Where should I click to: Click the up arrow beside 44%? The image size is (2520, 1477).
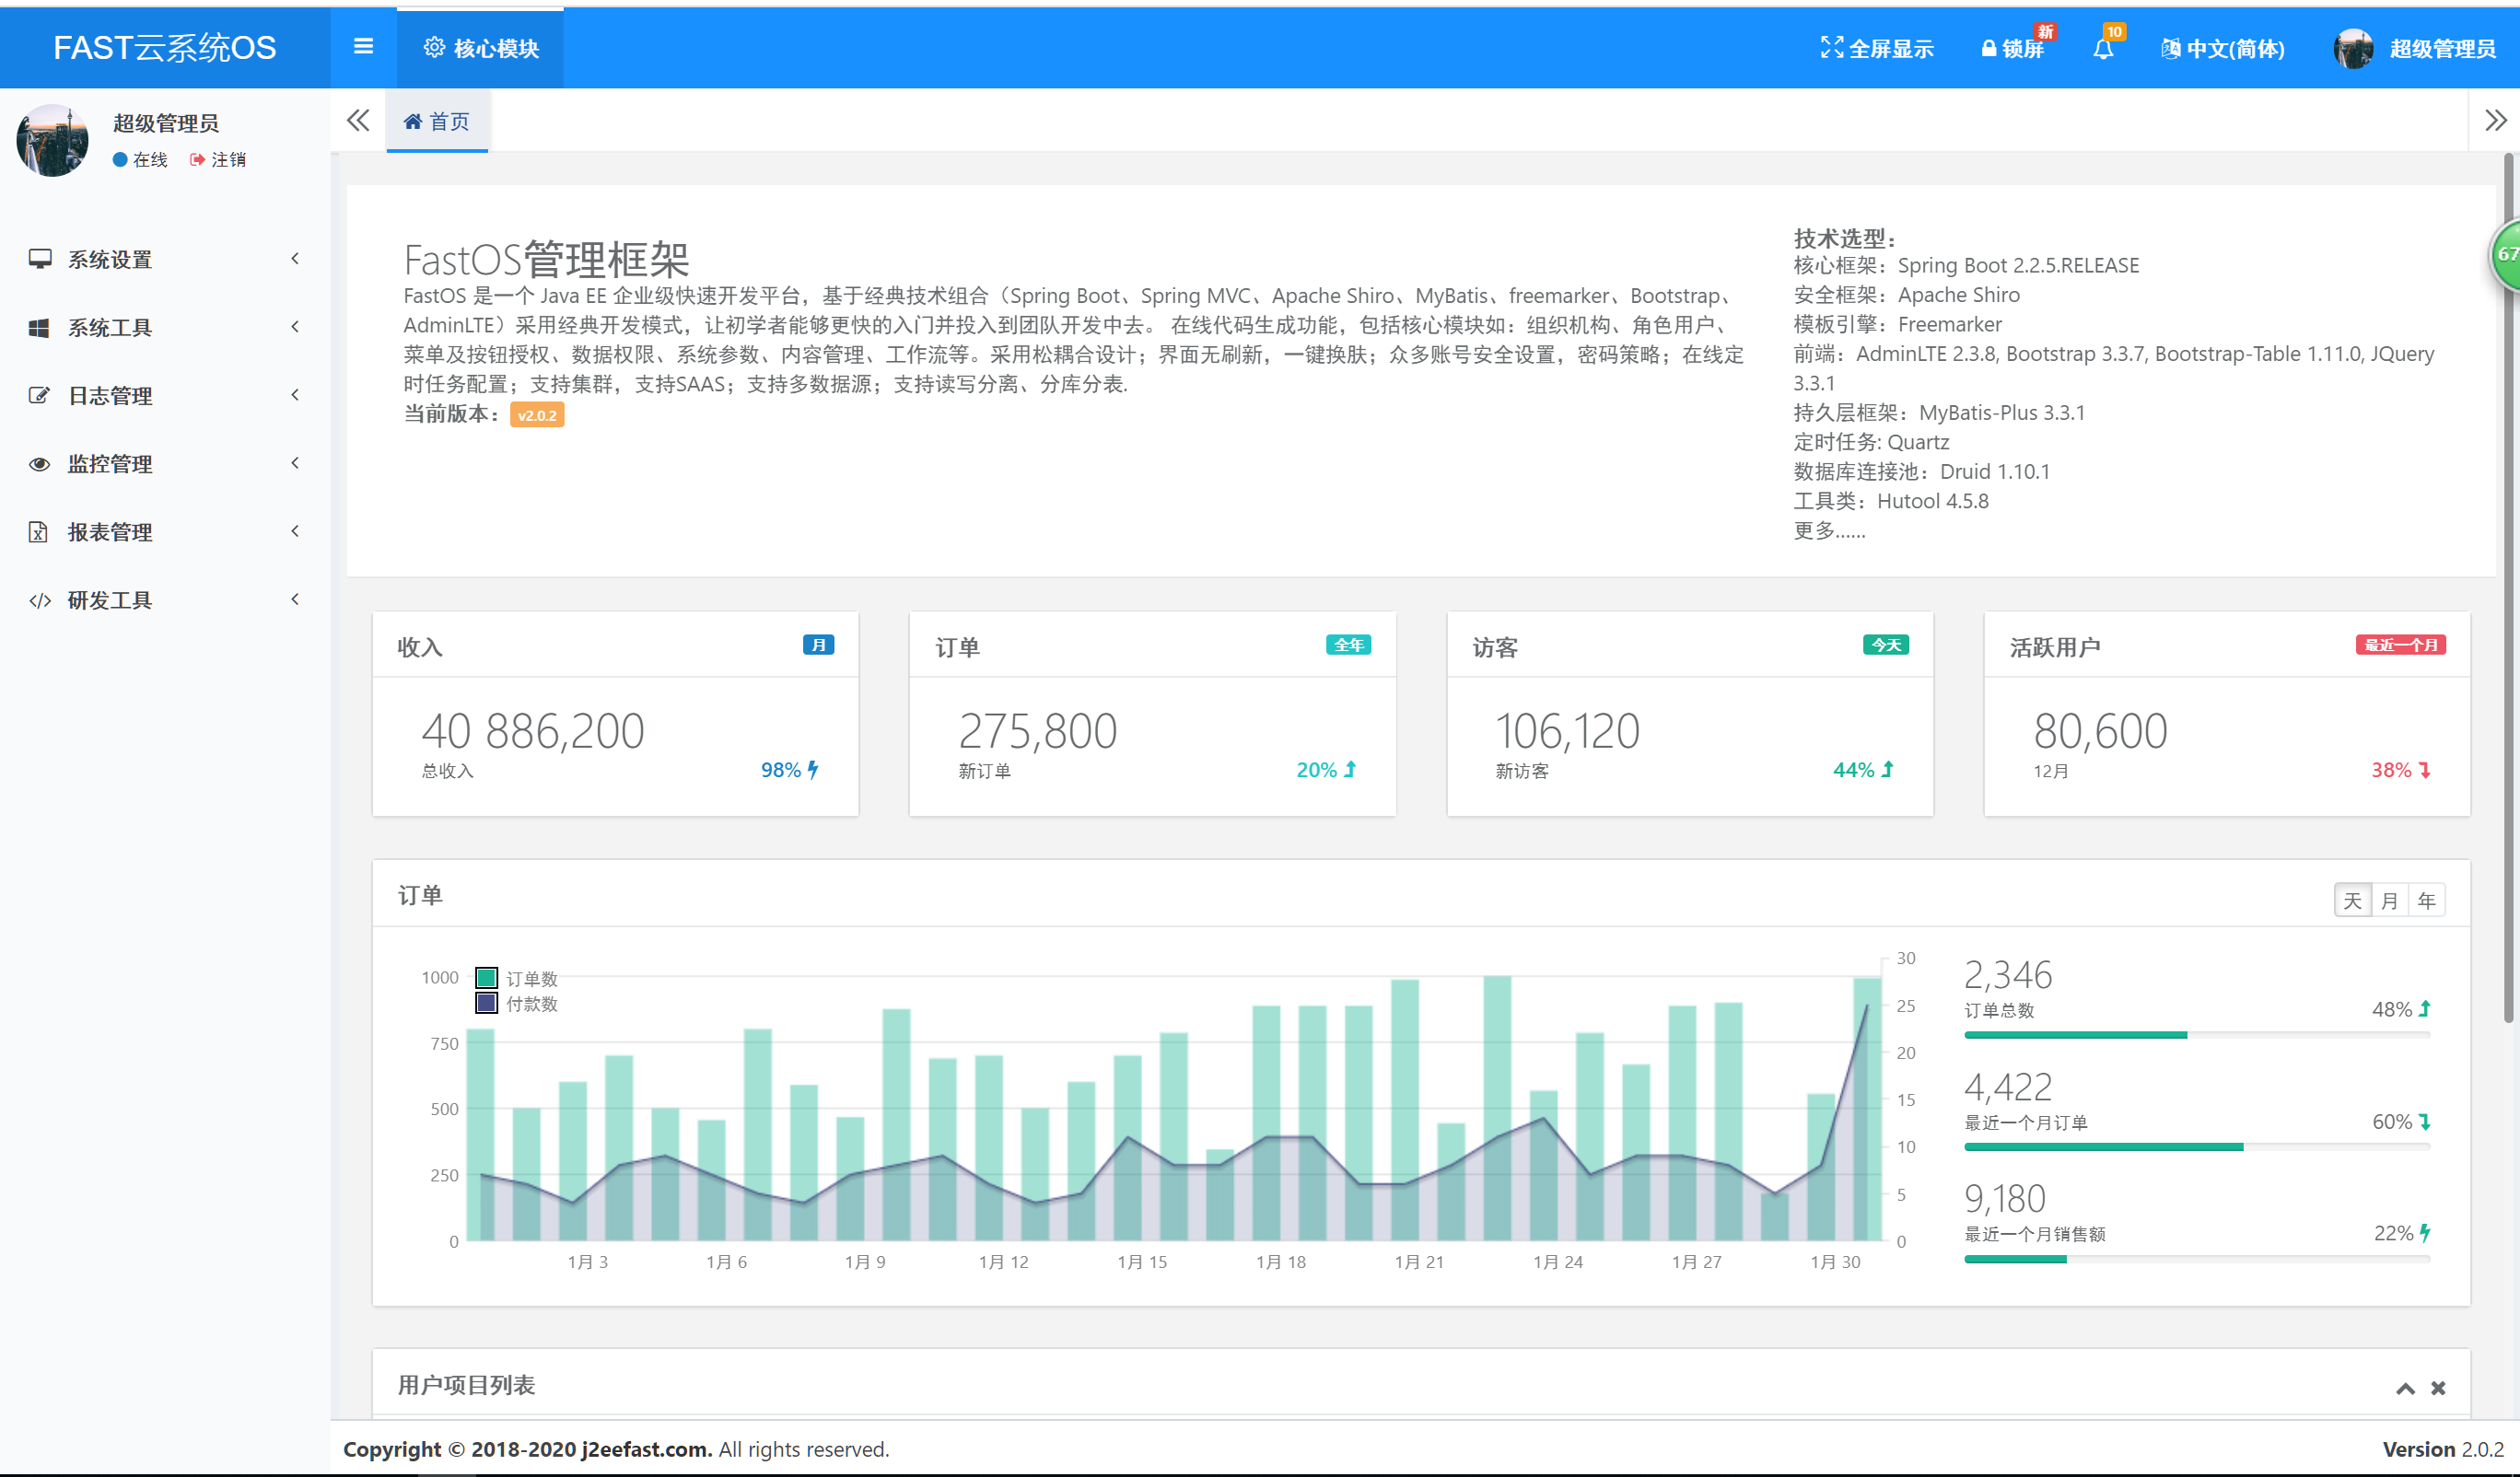tap(1888, 769)
